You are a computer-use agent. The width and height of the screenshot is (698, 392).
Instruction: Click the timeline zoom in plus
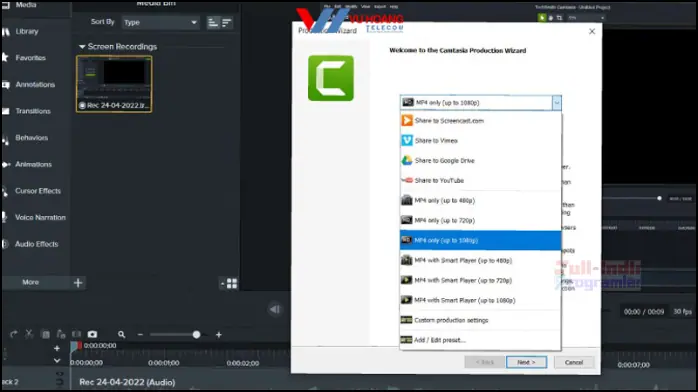tap(219, 335)
